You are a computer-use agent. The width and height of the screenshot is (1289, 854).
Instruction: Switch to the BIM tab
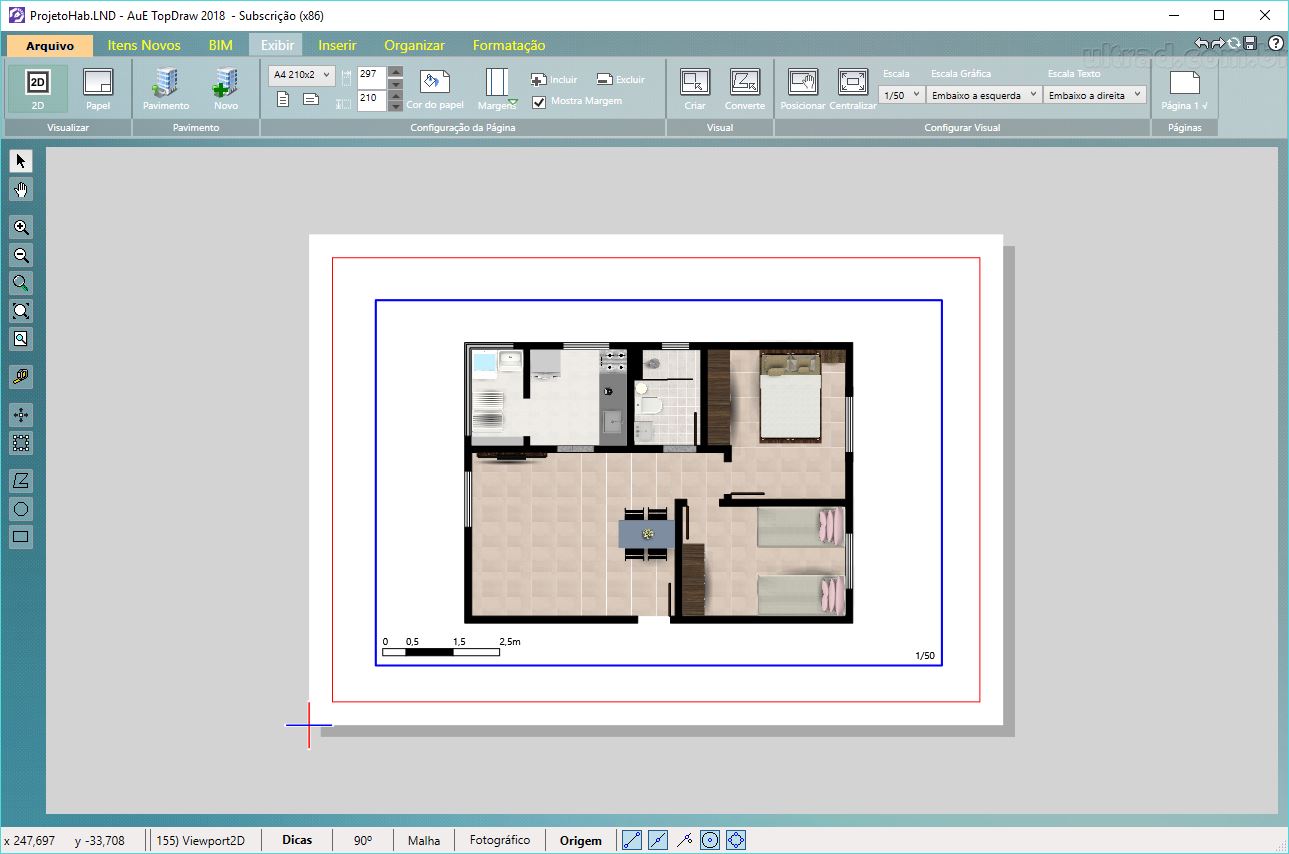pos(220,46)
